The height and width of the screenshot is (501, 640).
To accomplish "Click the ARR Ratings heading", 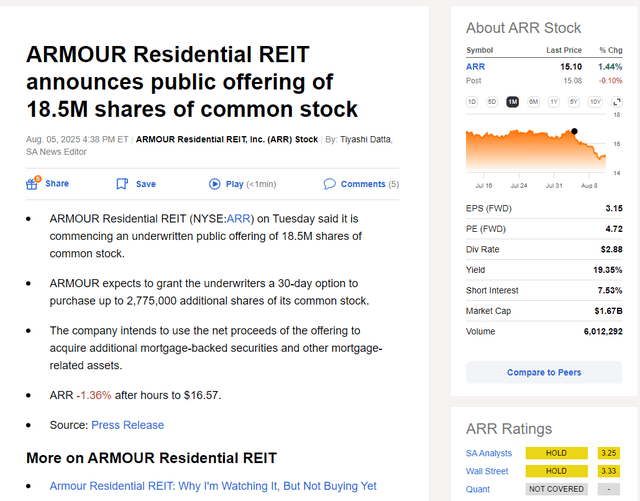I will [x=509, y=429].
